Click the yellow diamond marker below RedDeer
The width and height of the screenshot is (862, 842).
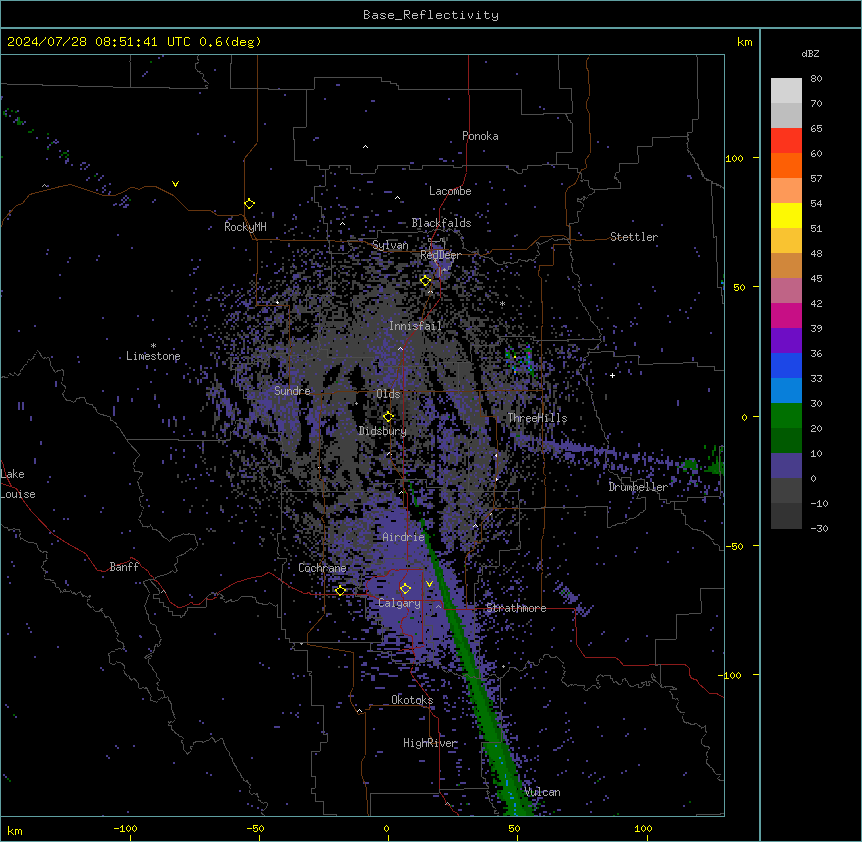point(425,281)
